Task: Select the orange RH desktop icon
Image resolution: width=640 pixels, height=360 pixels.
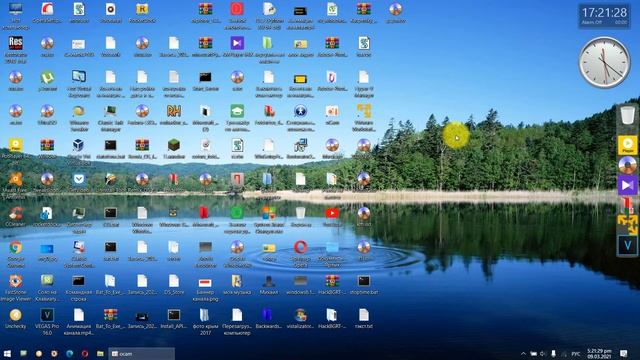Action: click(x=174, y=111)
